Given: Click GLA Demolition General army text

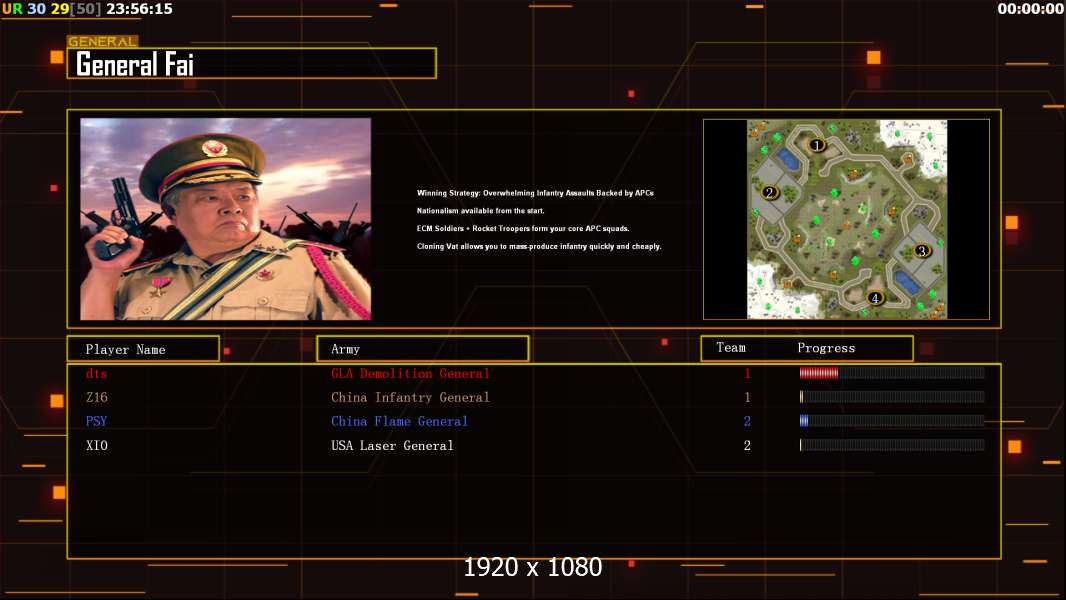Looking at the screenshot, I should tap(410, 373).
